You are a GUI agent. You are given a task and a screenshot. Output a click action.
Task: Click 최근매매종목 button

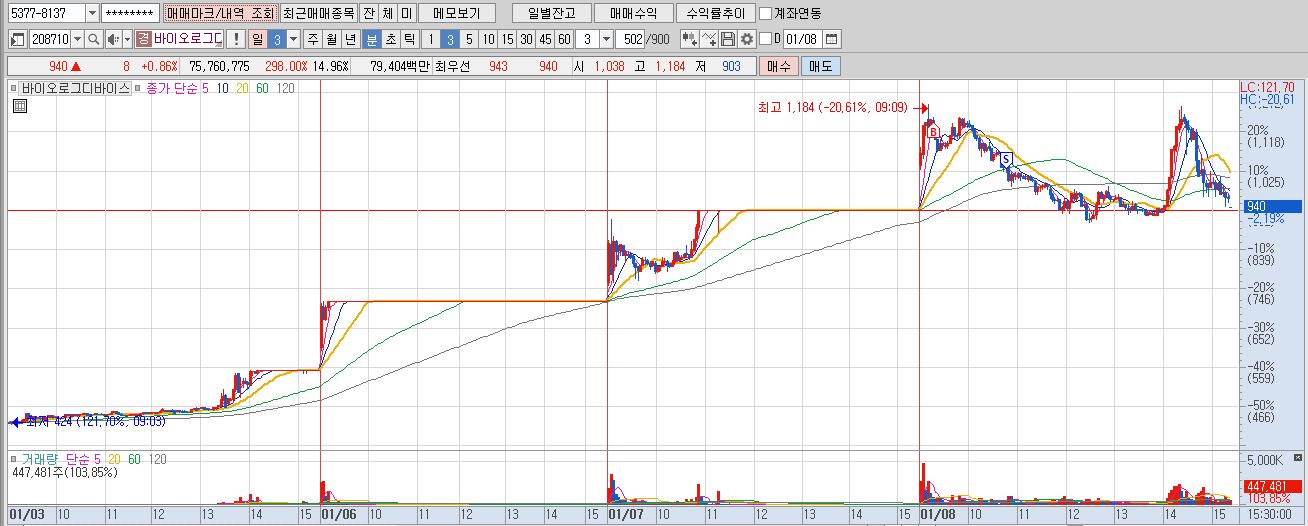click(x=318, y=14)
